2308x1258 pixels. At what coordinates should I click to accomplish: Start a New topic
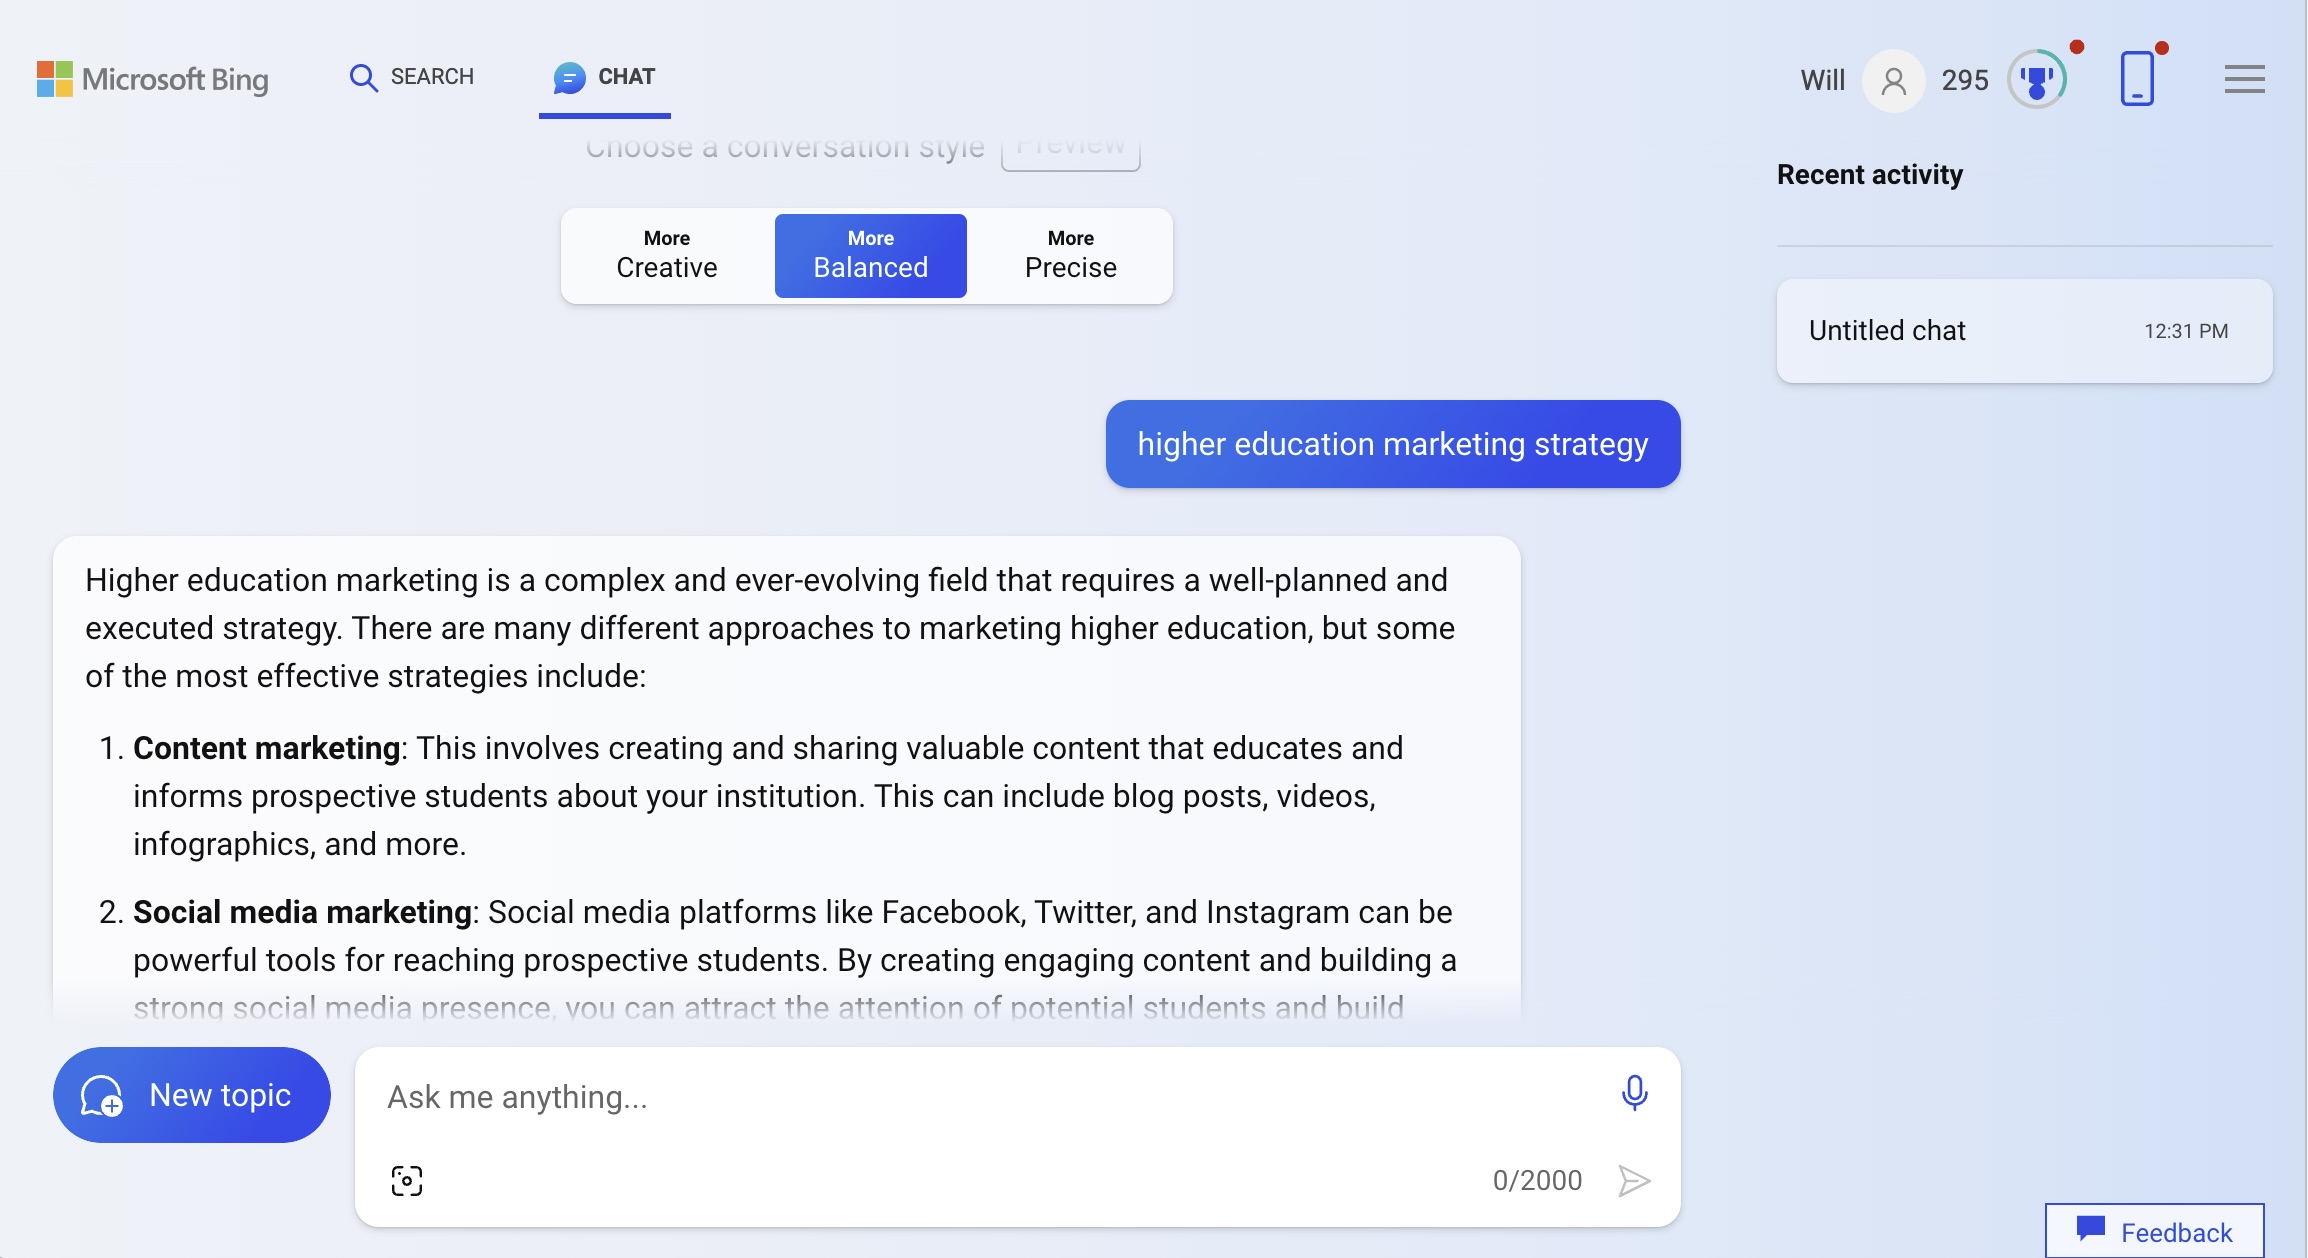[x=192, y=1095]
